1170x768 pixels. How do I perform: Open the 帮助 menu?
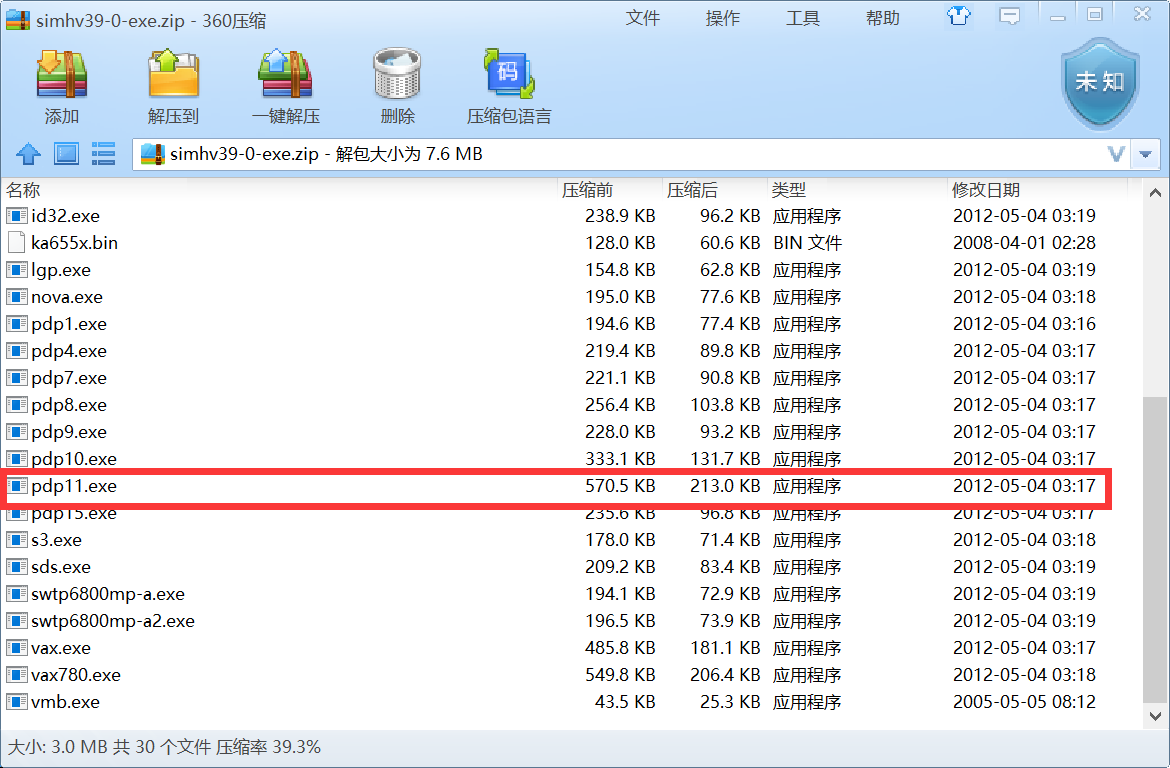883,18
